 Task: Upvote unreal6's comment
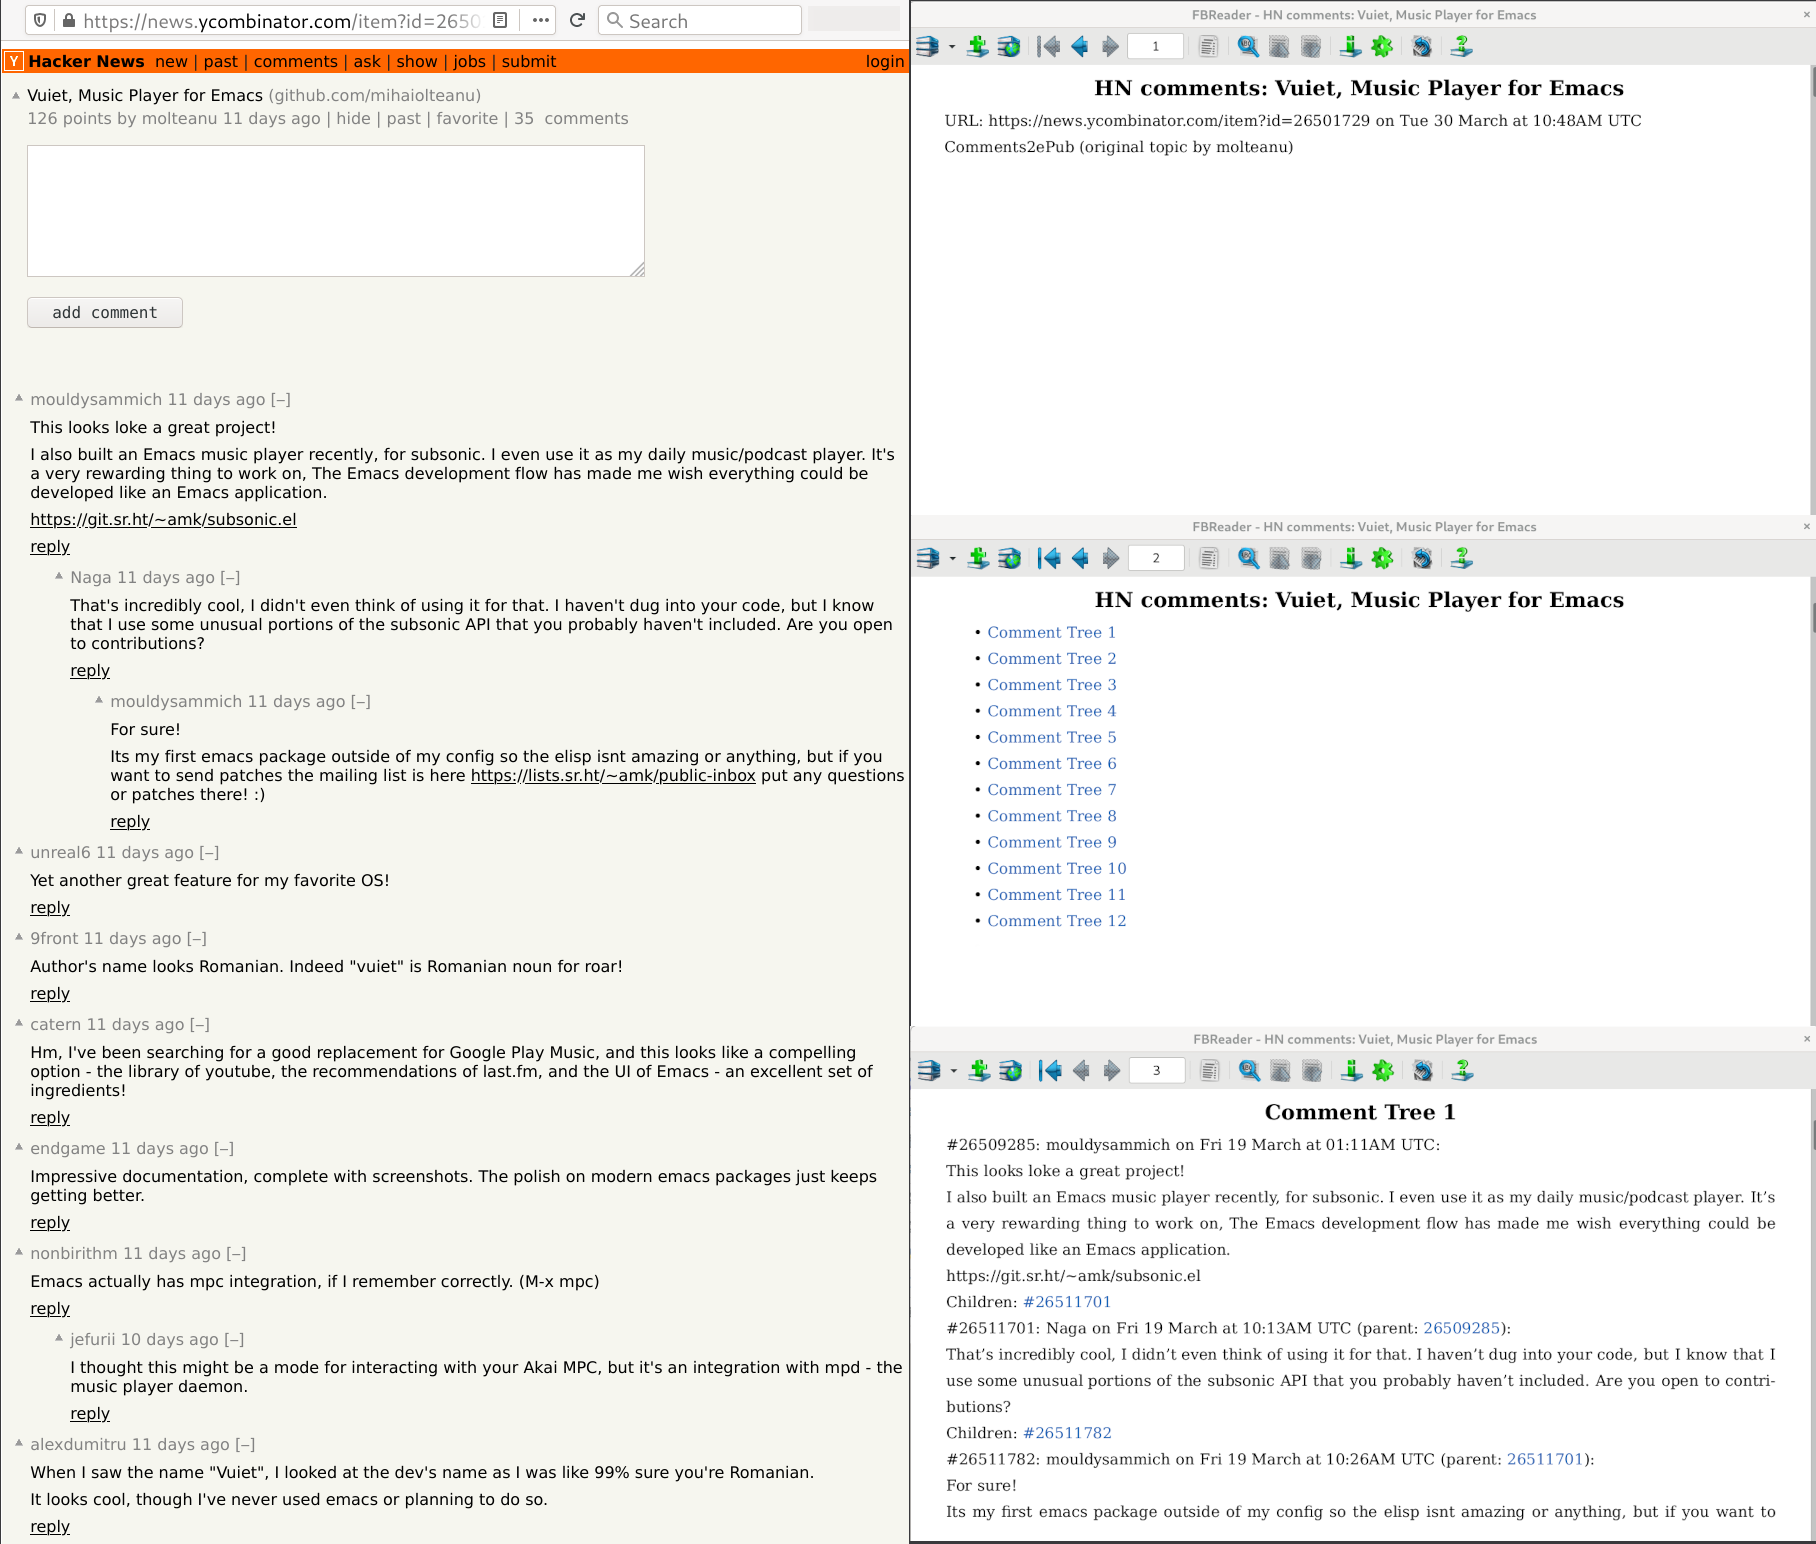click(19, 851)
